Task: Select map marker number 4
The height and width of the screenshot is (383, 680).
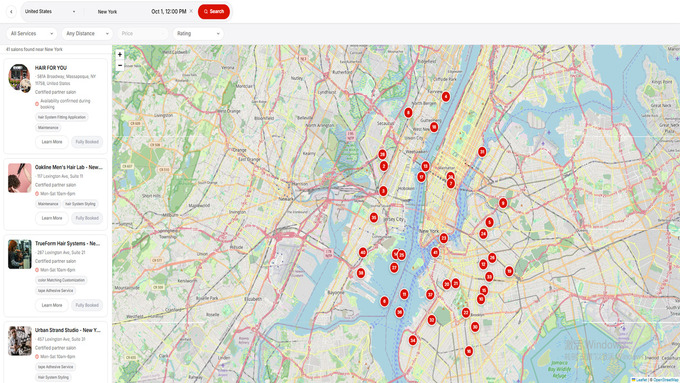Action: pyautogui.click(x=446, y=96)
